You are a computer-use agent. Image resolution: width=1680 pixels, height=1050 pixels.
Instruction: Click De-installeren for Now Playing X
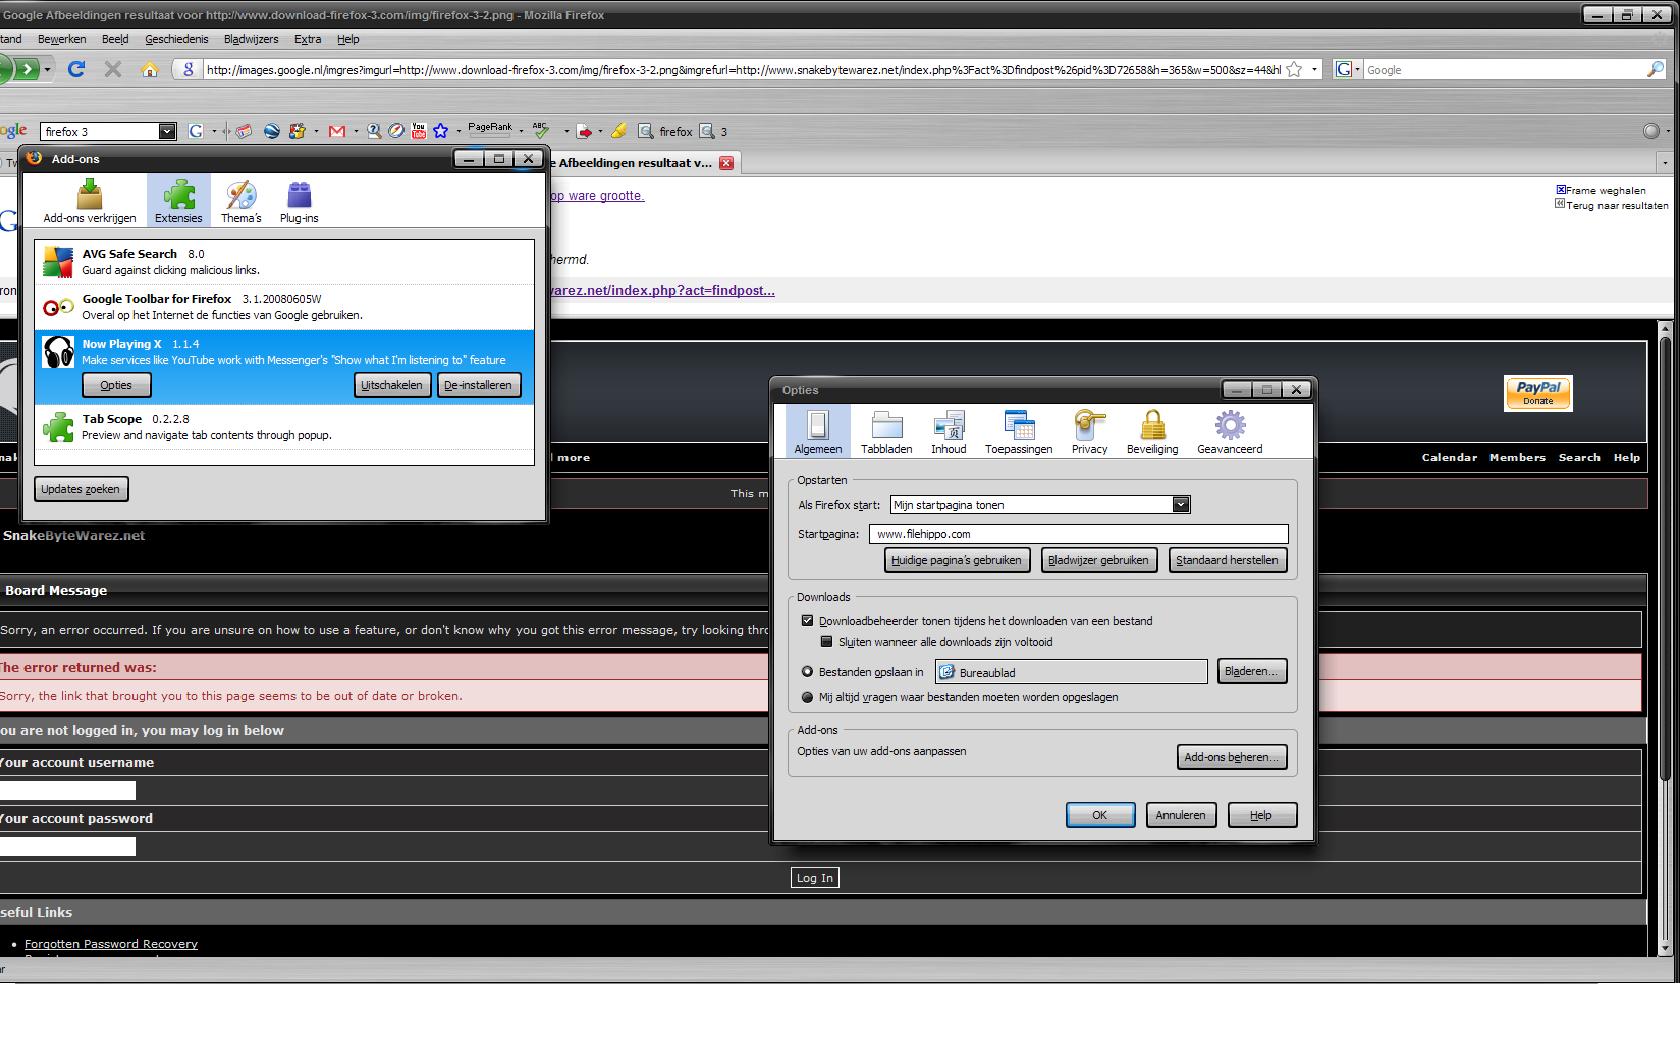pos(478,385)
